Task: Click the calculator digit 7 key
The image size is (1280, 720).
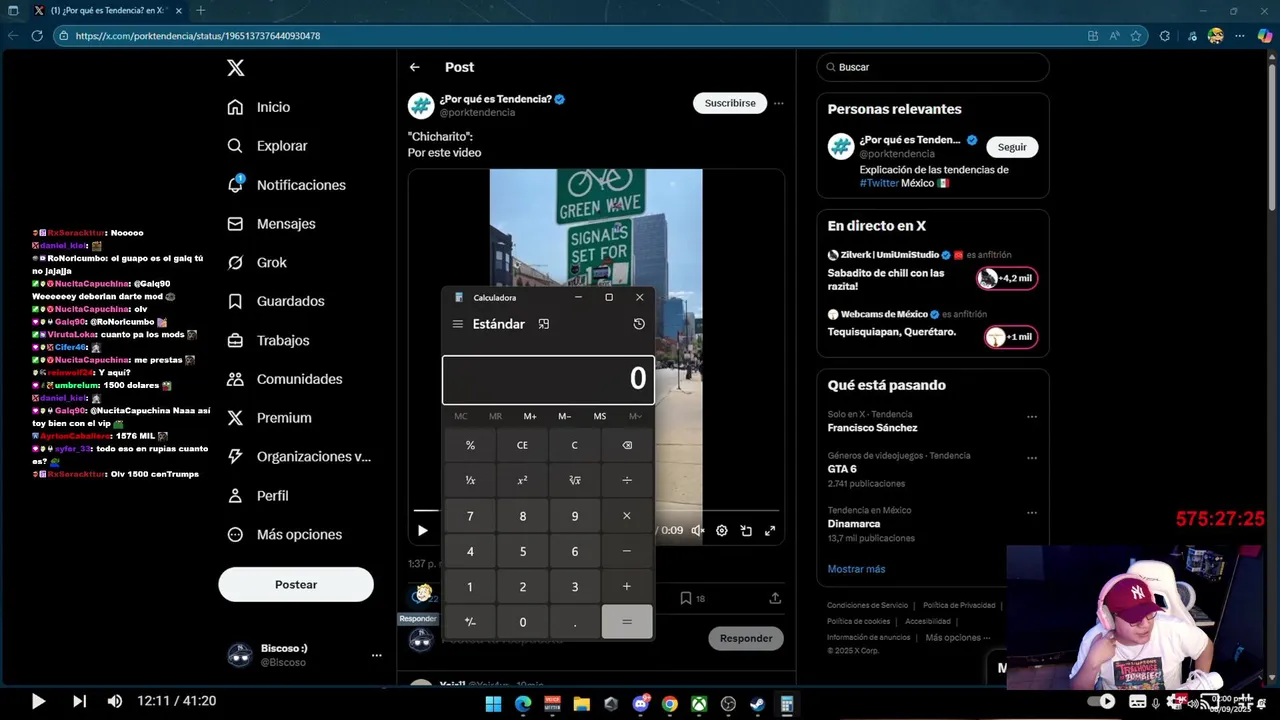Action: (x=470, y=516)
